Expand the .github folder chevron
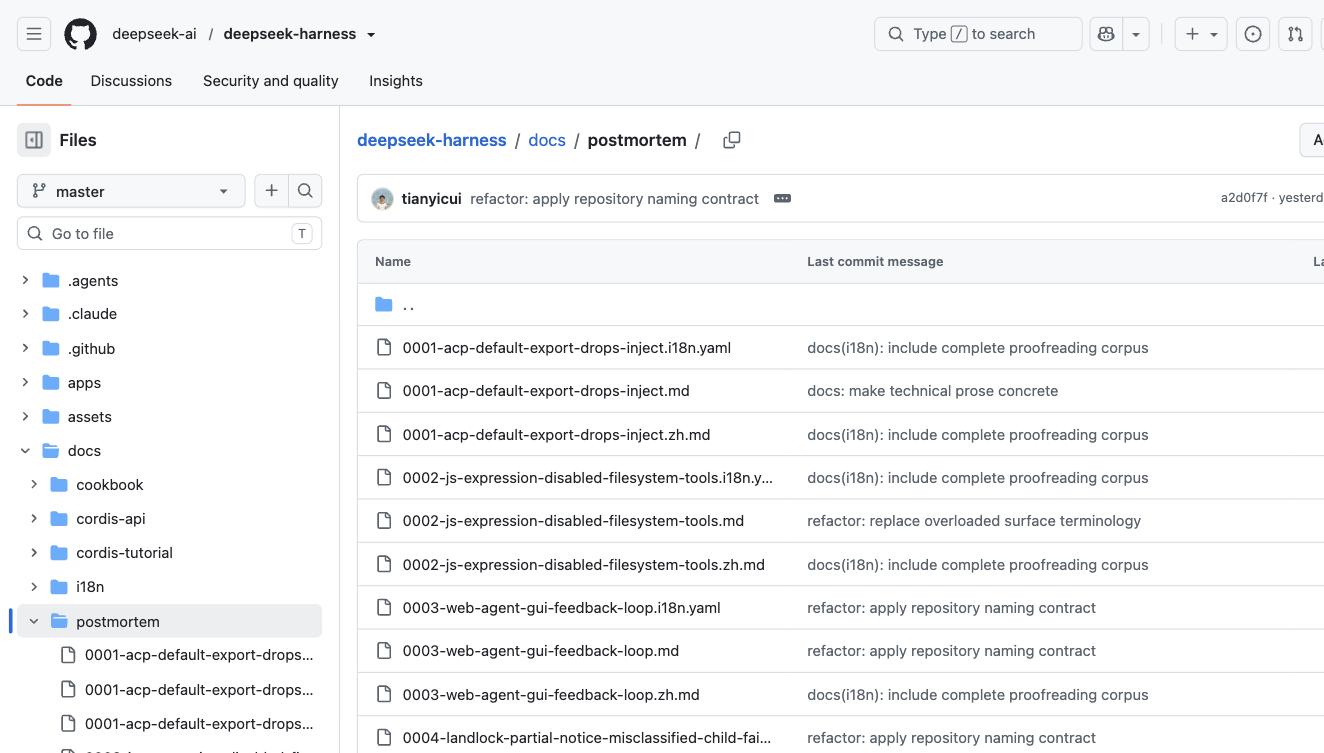Image resolution: width=1324 pixels, height=753 pixels. coord(26,349)
